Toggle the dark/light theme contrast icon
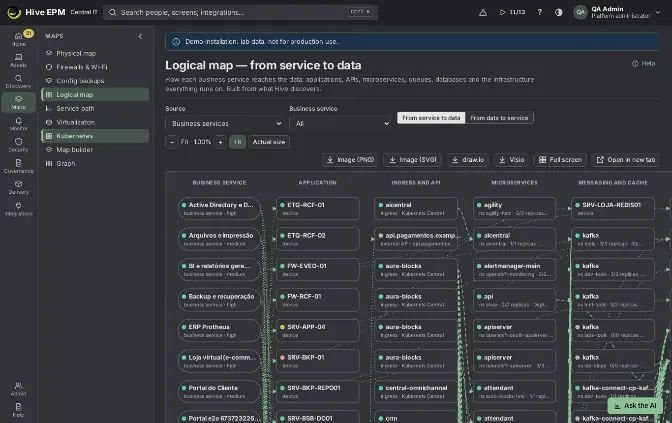This screenshot has height=423, width=672. [x=558, y=12]
